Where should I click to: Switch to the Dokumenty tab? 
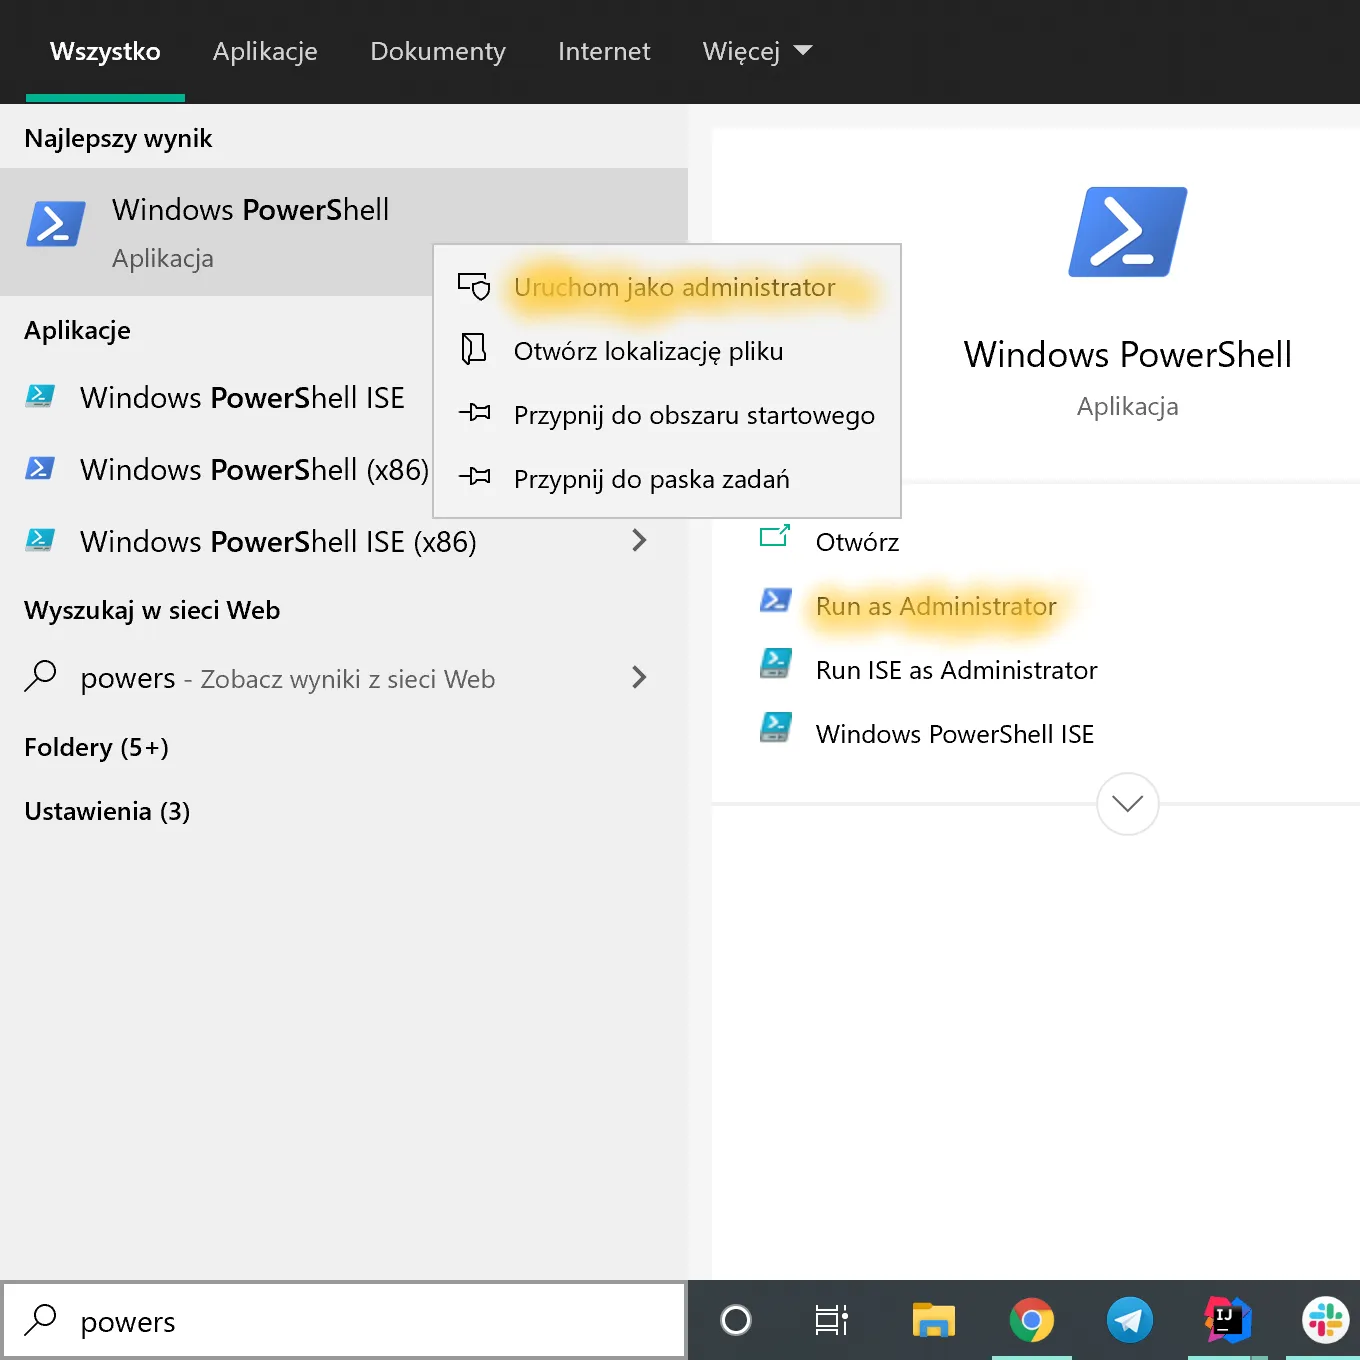pos(438,51)
